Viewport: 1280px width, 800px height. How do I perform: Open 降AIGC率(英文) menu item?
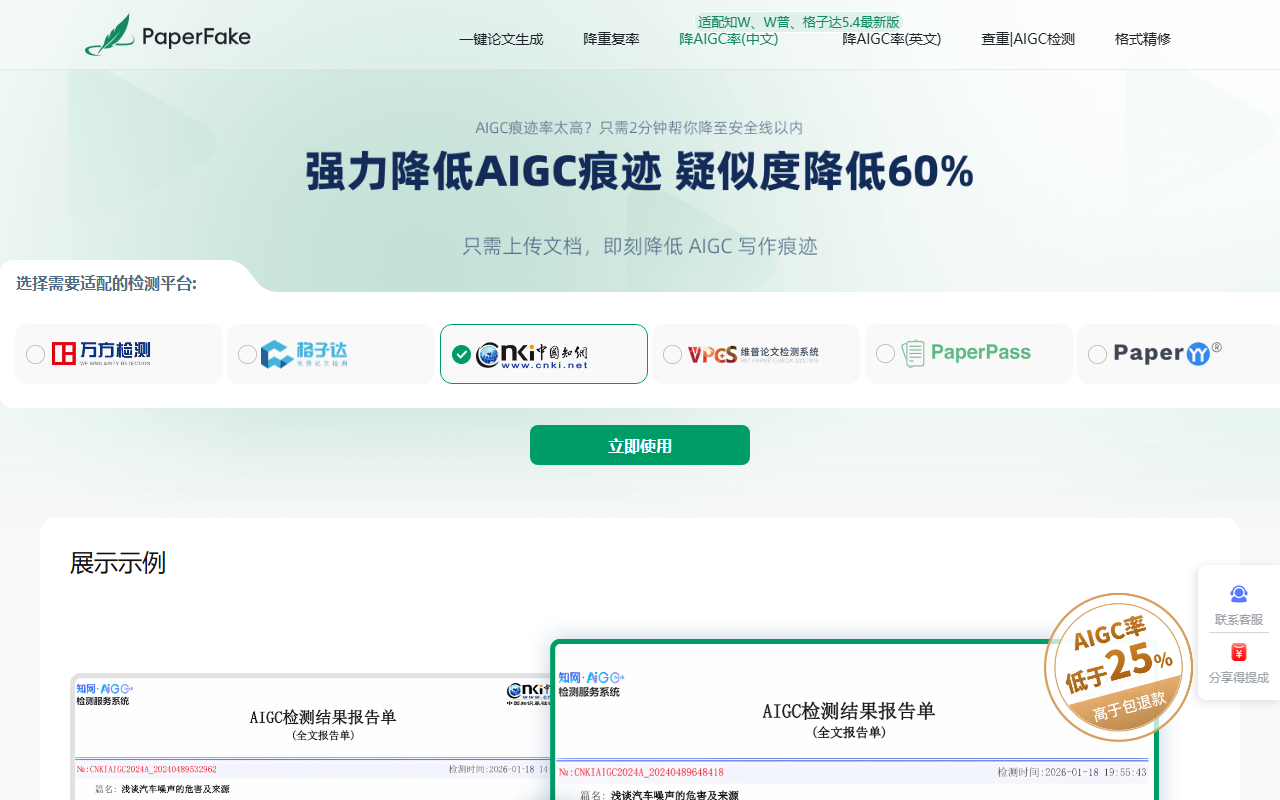pos(891,40)
